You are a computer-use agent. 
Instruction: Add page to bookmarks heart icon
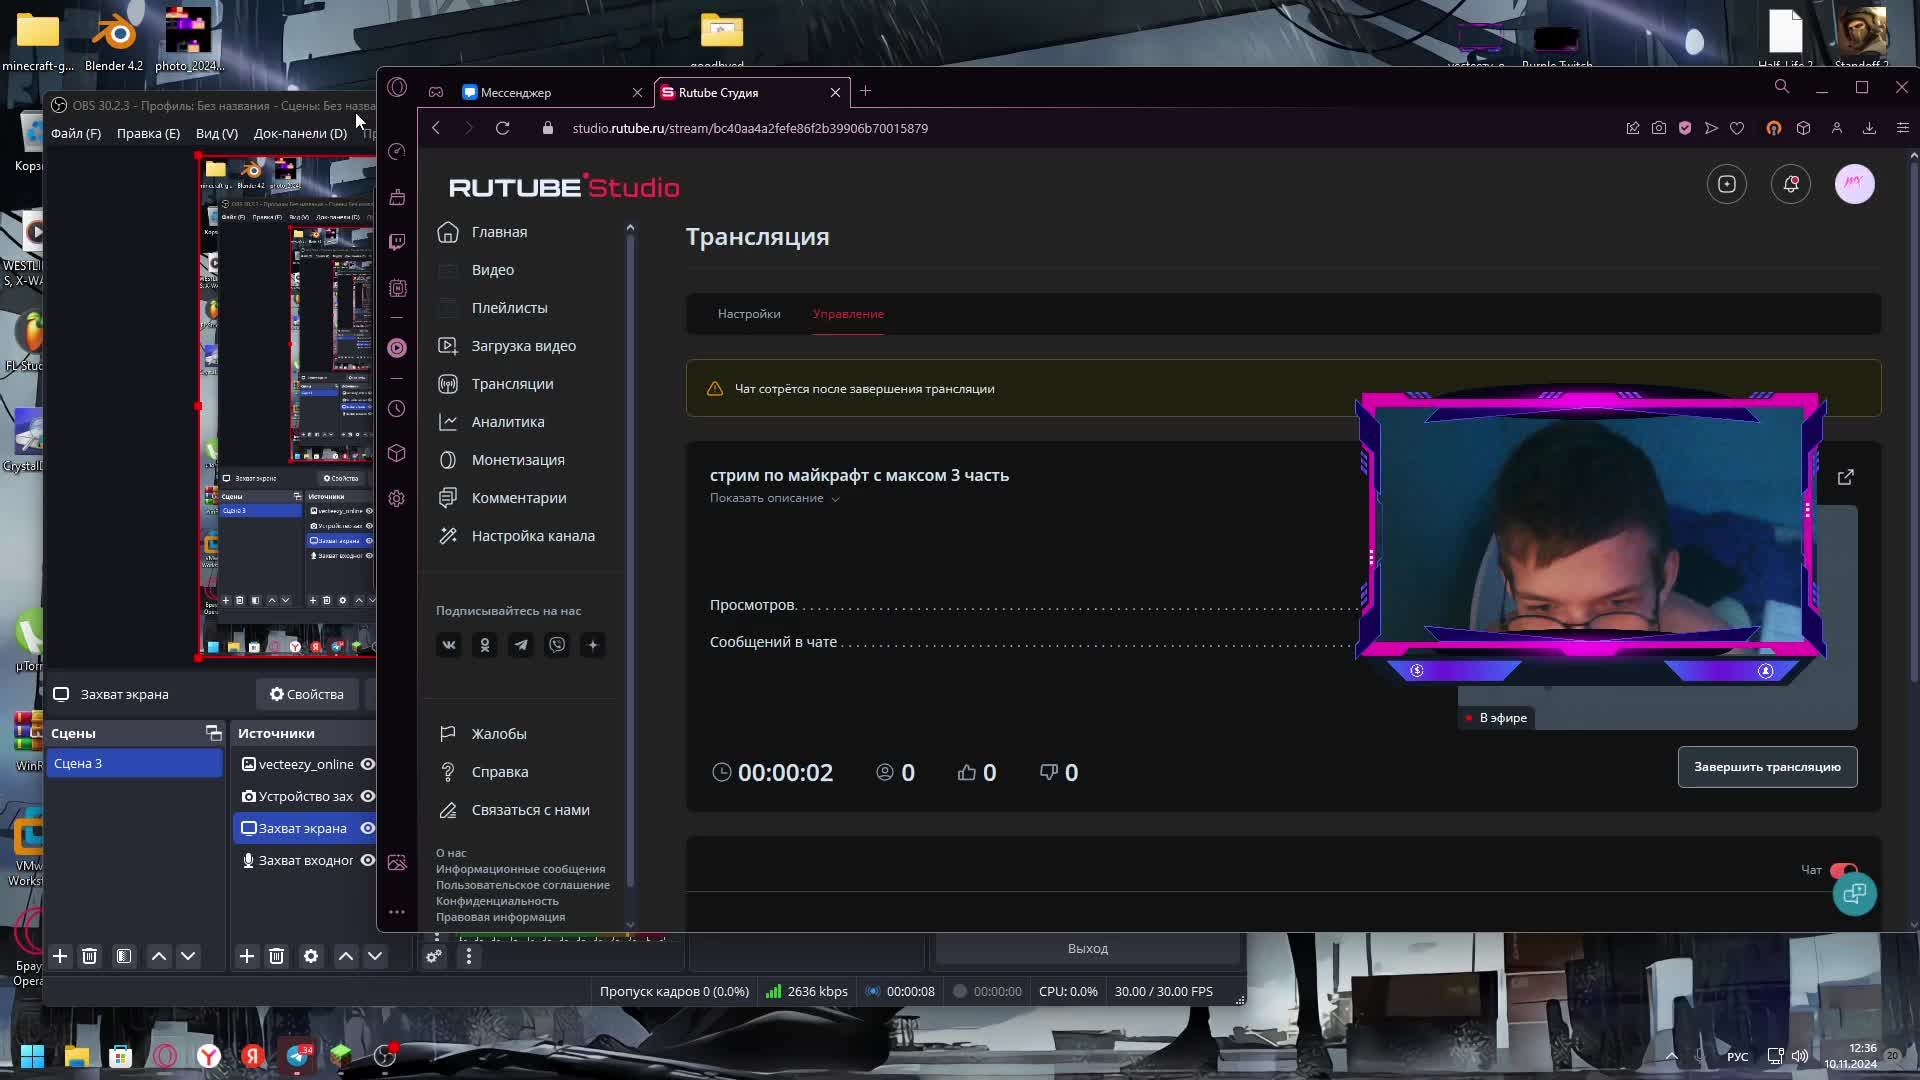click(1737, 128)
